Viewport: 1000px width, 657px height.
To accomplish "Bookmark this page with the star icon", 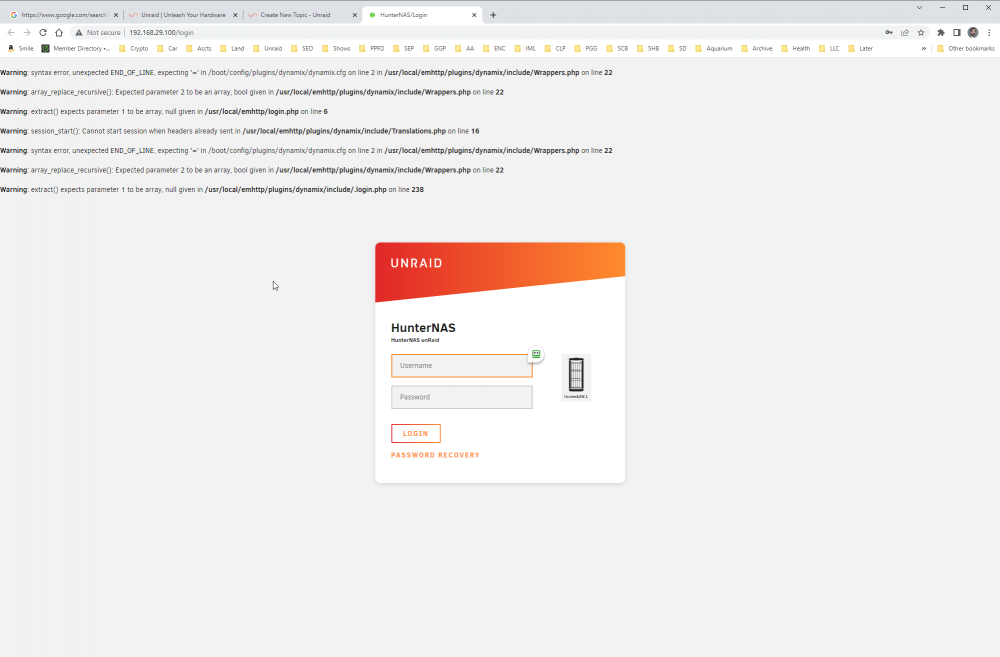I will [921, 33].
